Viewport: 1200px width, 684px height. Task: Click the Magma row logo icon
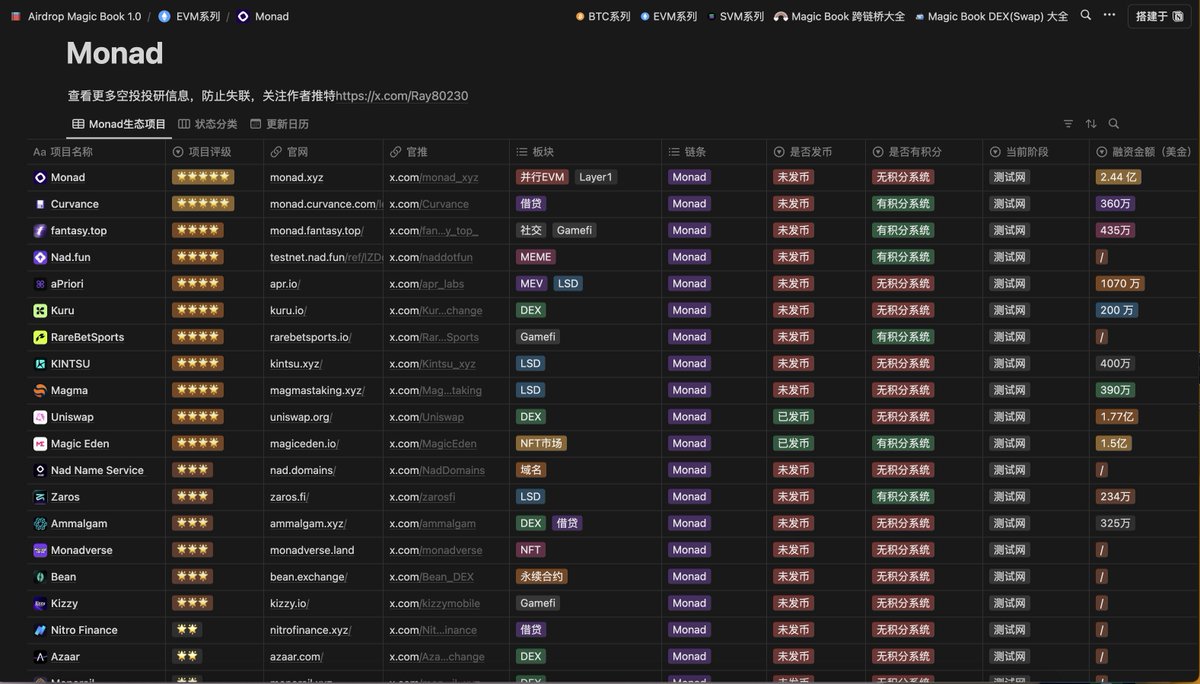(x=40, y=390)
